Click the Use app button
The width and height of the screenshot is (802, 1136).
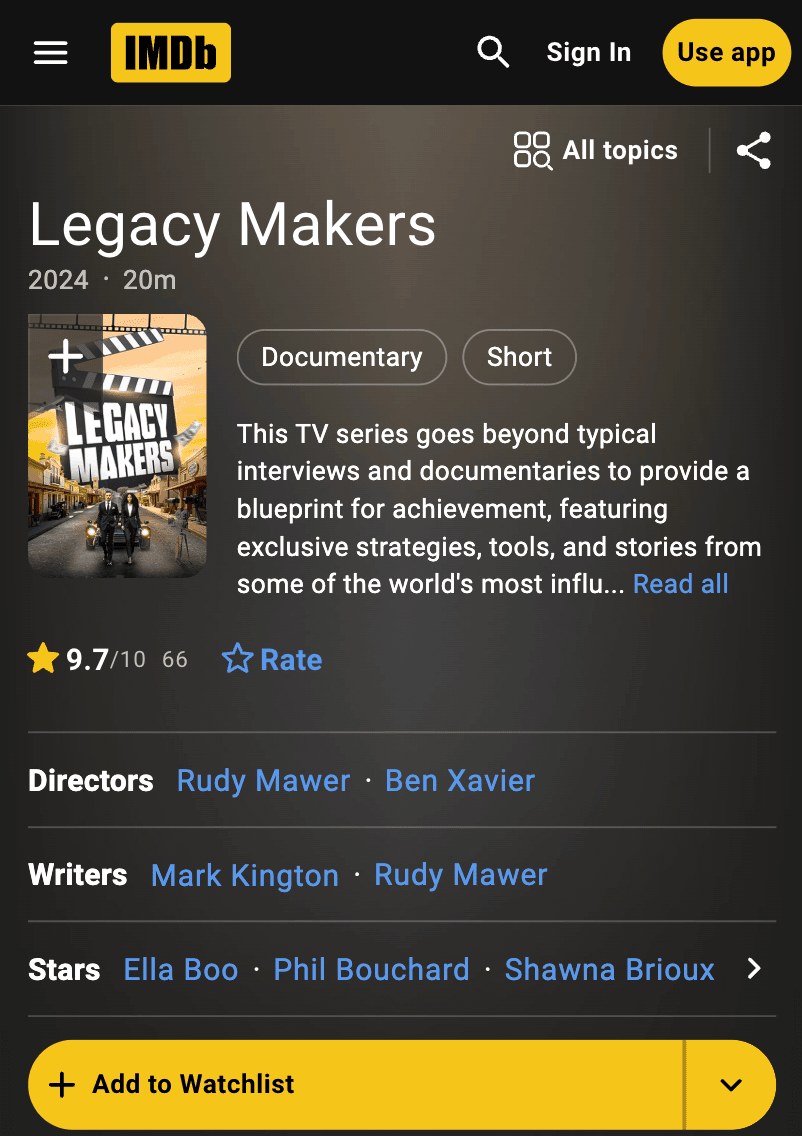[726, 53]
